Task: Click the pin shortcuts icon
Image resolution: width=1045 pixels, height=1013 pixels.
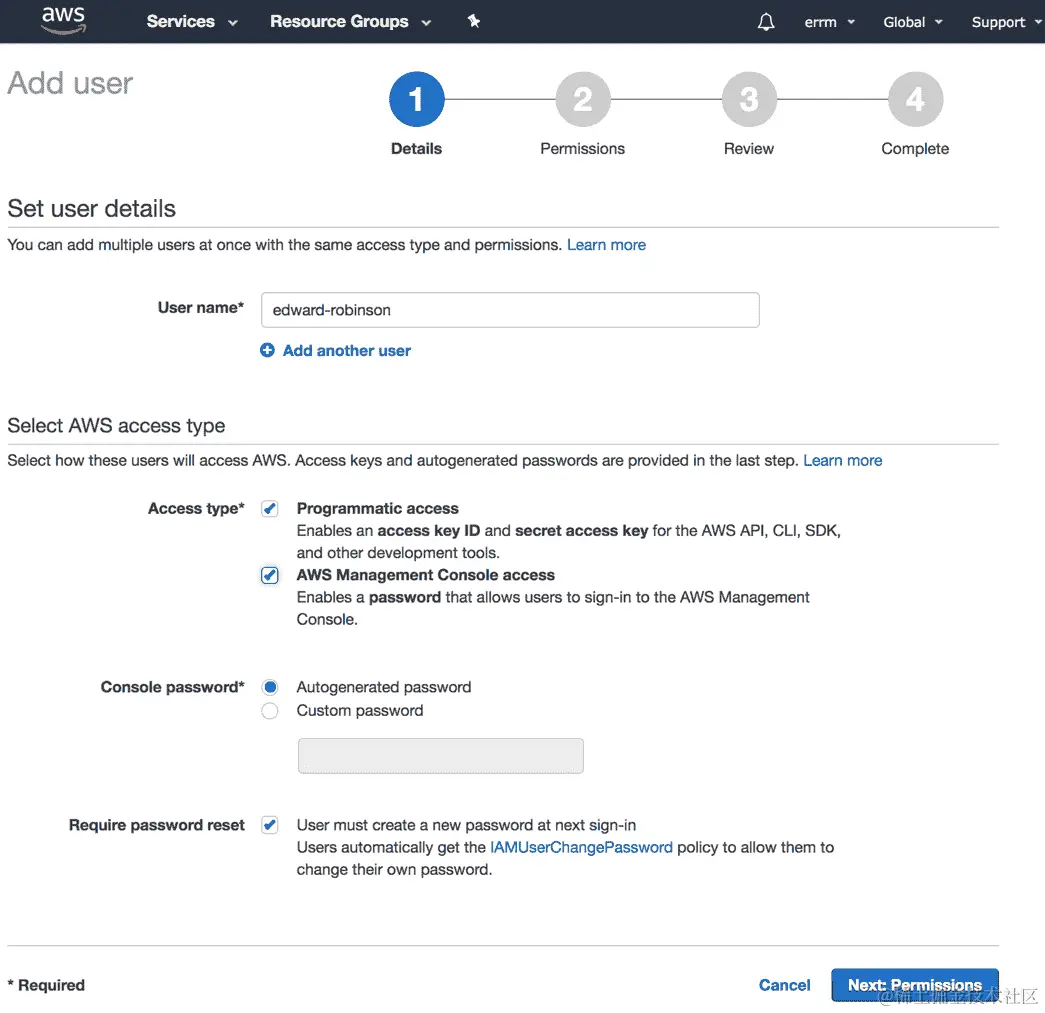Action: [x=474, y=21]
